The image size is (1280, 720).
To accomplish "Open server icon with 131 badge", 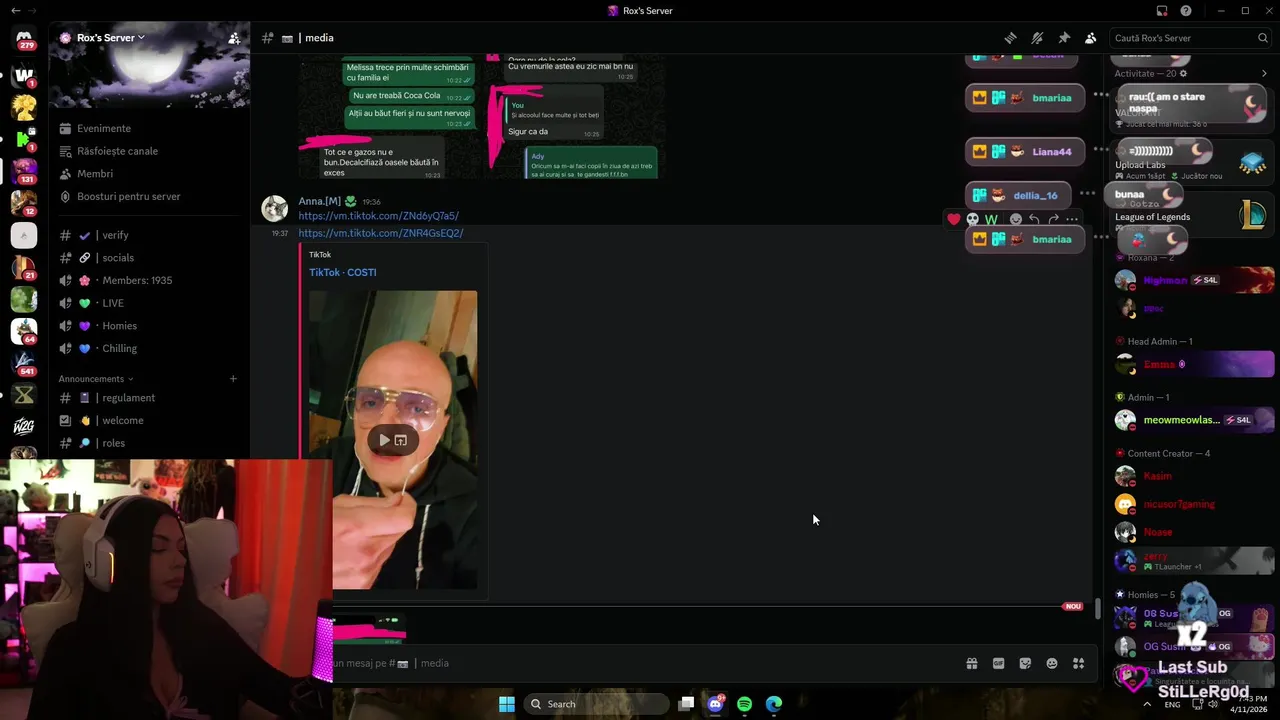I will [x=24, y=170].
